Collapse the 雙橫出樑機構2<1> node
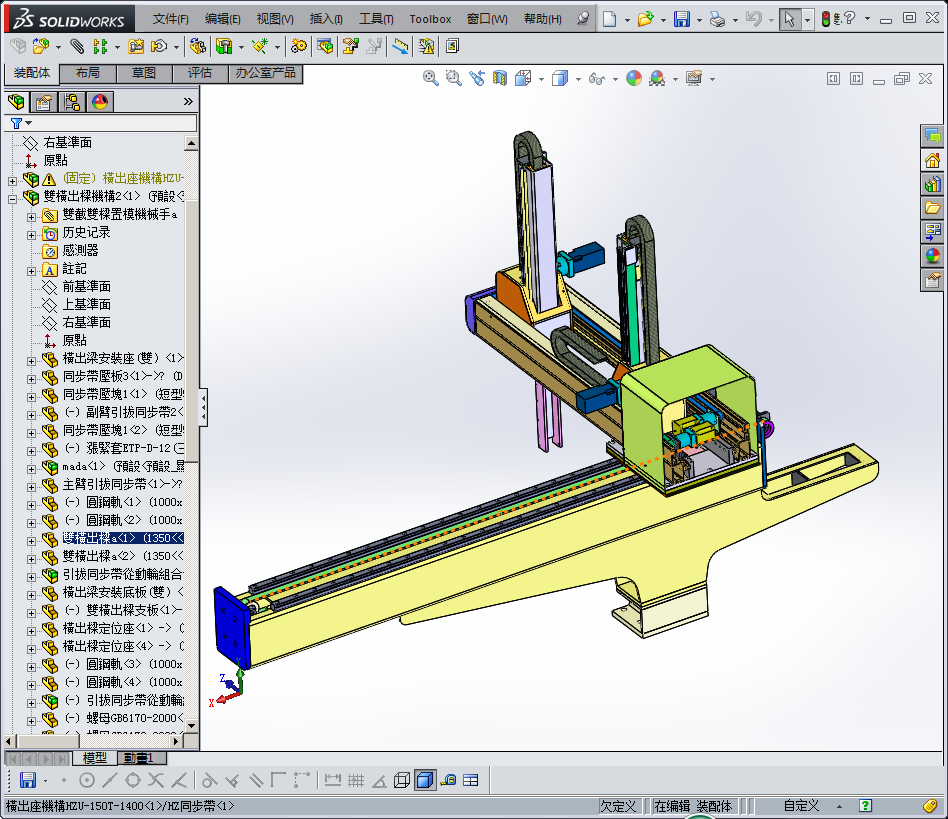 (12, 199)
